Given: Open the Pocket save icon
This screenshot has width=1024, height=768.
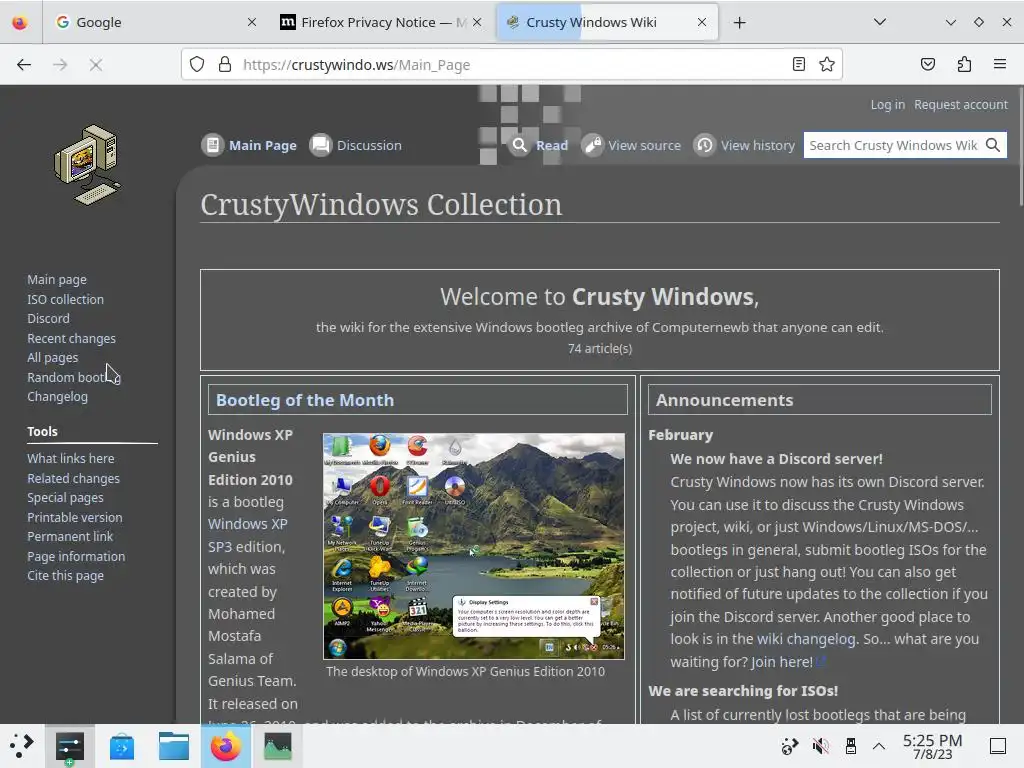Looking at the screenshot, I should tap(928, 64).
